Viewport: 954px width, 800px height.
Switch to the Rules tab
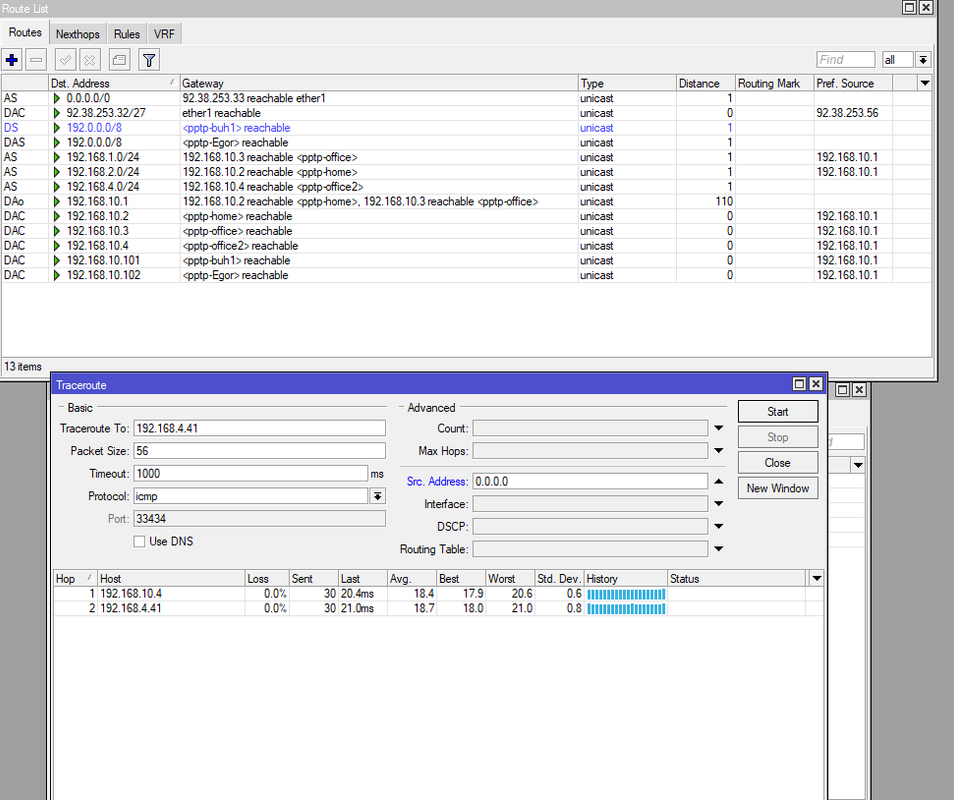pyautogui.click(x=127, y=34)
